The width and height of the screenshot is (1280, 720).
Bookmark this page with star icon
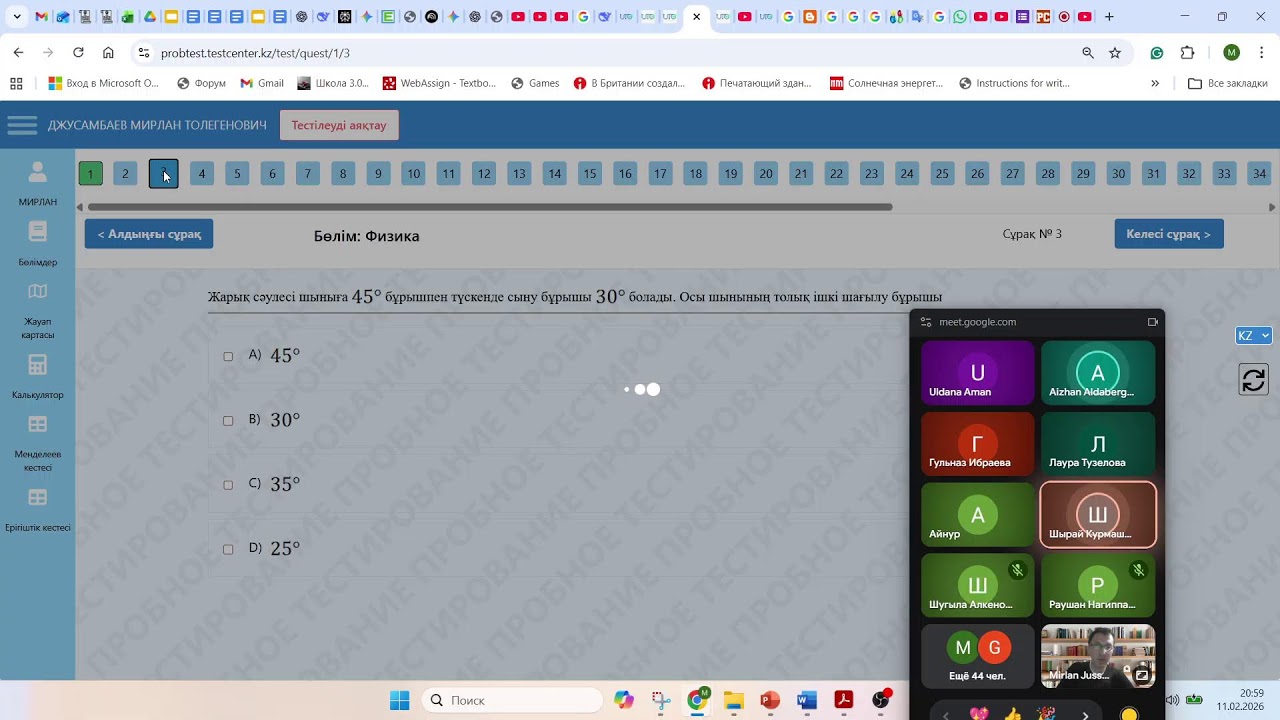(1115, 53)
